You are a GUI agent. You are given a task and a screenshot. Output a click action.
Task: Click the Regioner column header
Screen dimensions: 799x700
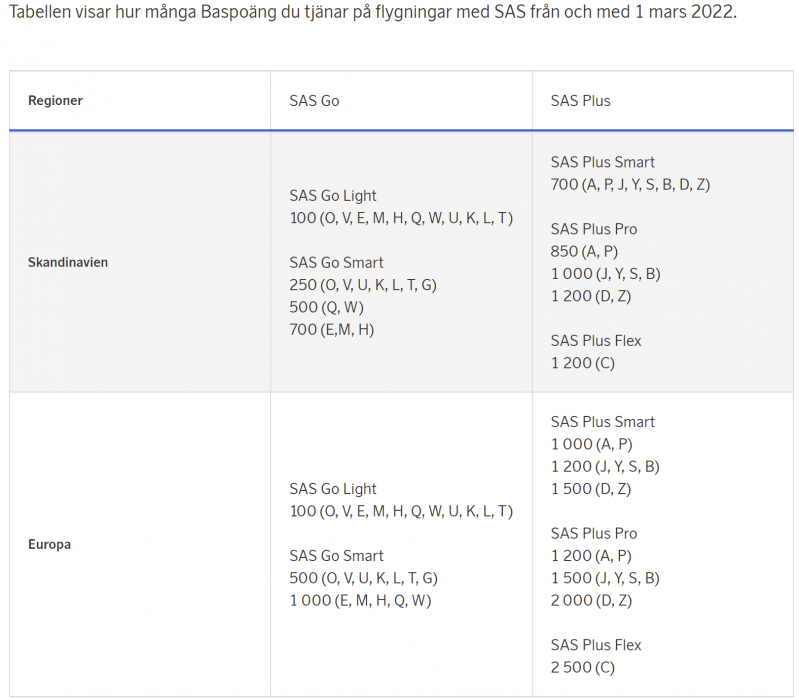pos(55,101)
